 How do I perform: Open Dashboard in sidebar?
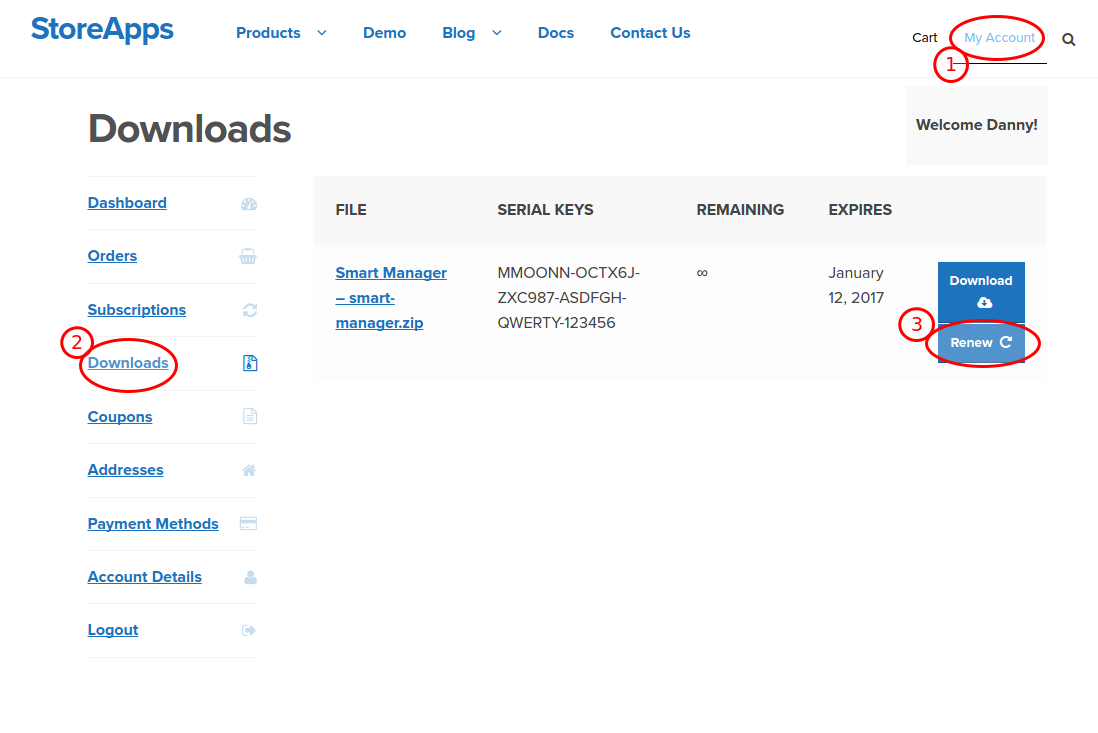click(x=127, y=203)
